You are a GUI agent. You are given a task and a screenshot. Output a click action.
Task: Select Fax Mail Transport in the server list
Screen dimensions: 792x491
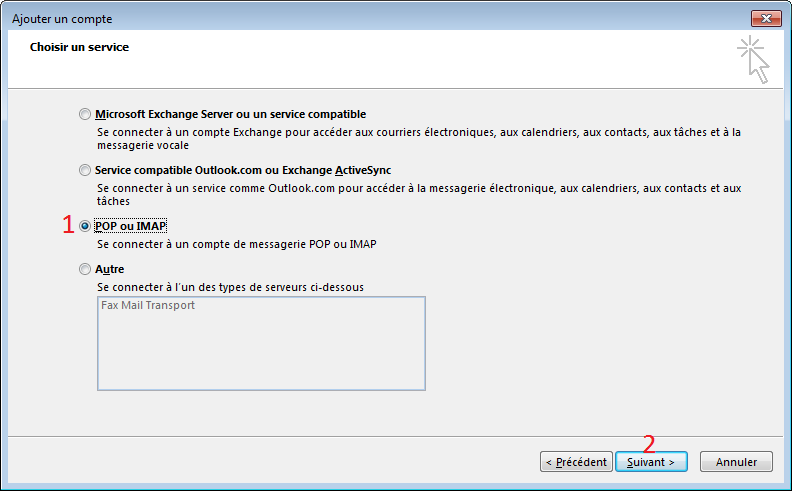coord(148,306)
